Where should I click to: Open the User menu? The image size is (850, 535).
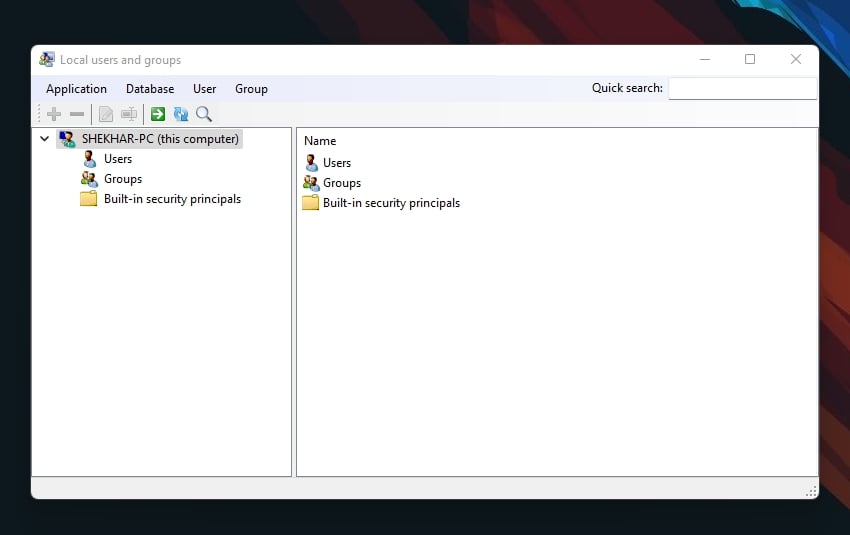204,89
